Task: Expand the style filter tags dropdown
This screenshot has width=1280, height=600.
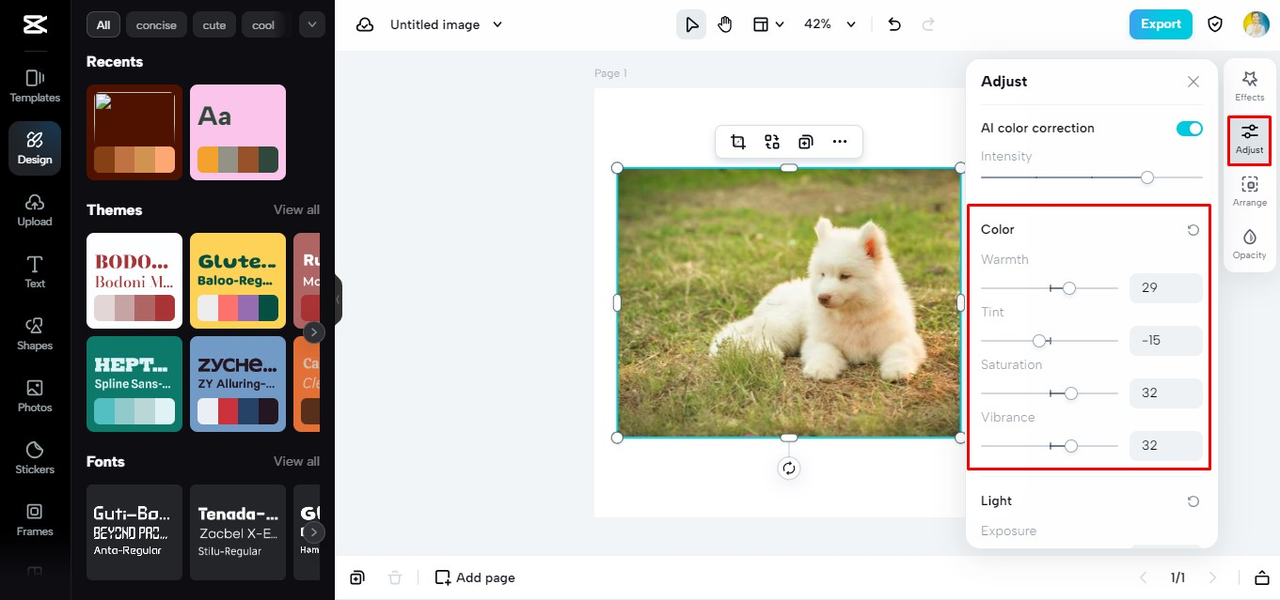Action: [312, 25]
